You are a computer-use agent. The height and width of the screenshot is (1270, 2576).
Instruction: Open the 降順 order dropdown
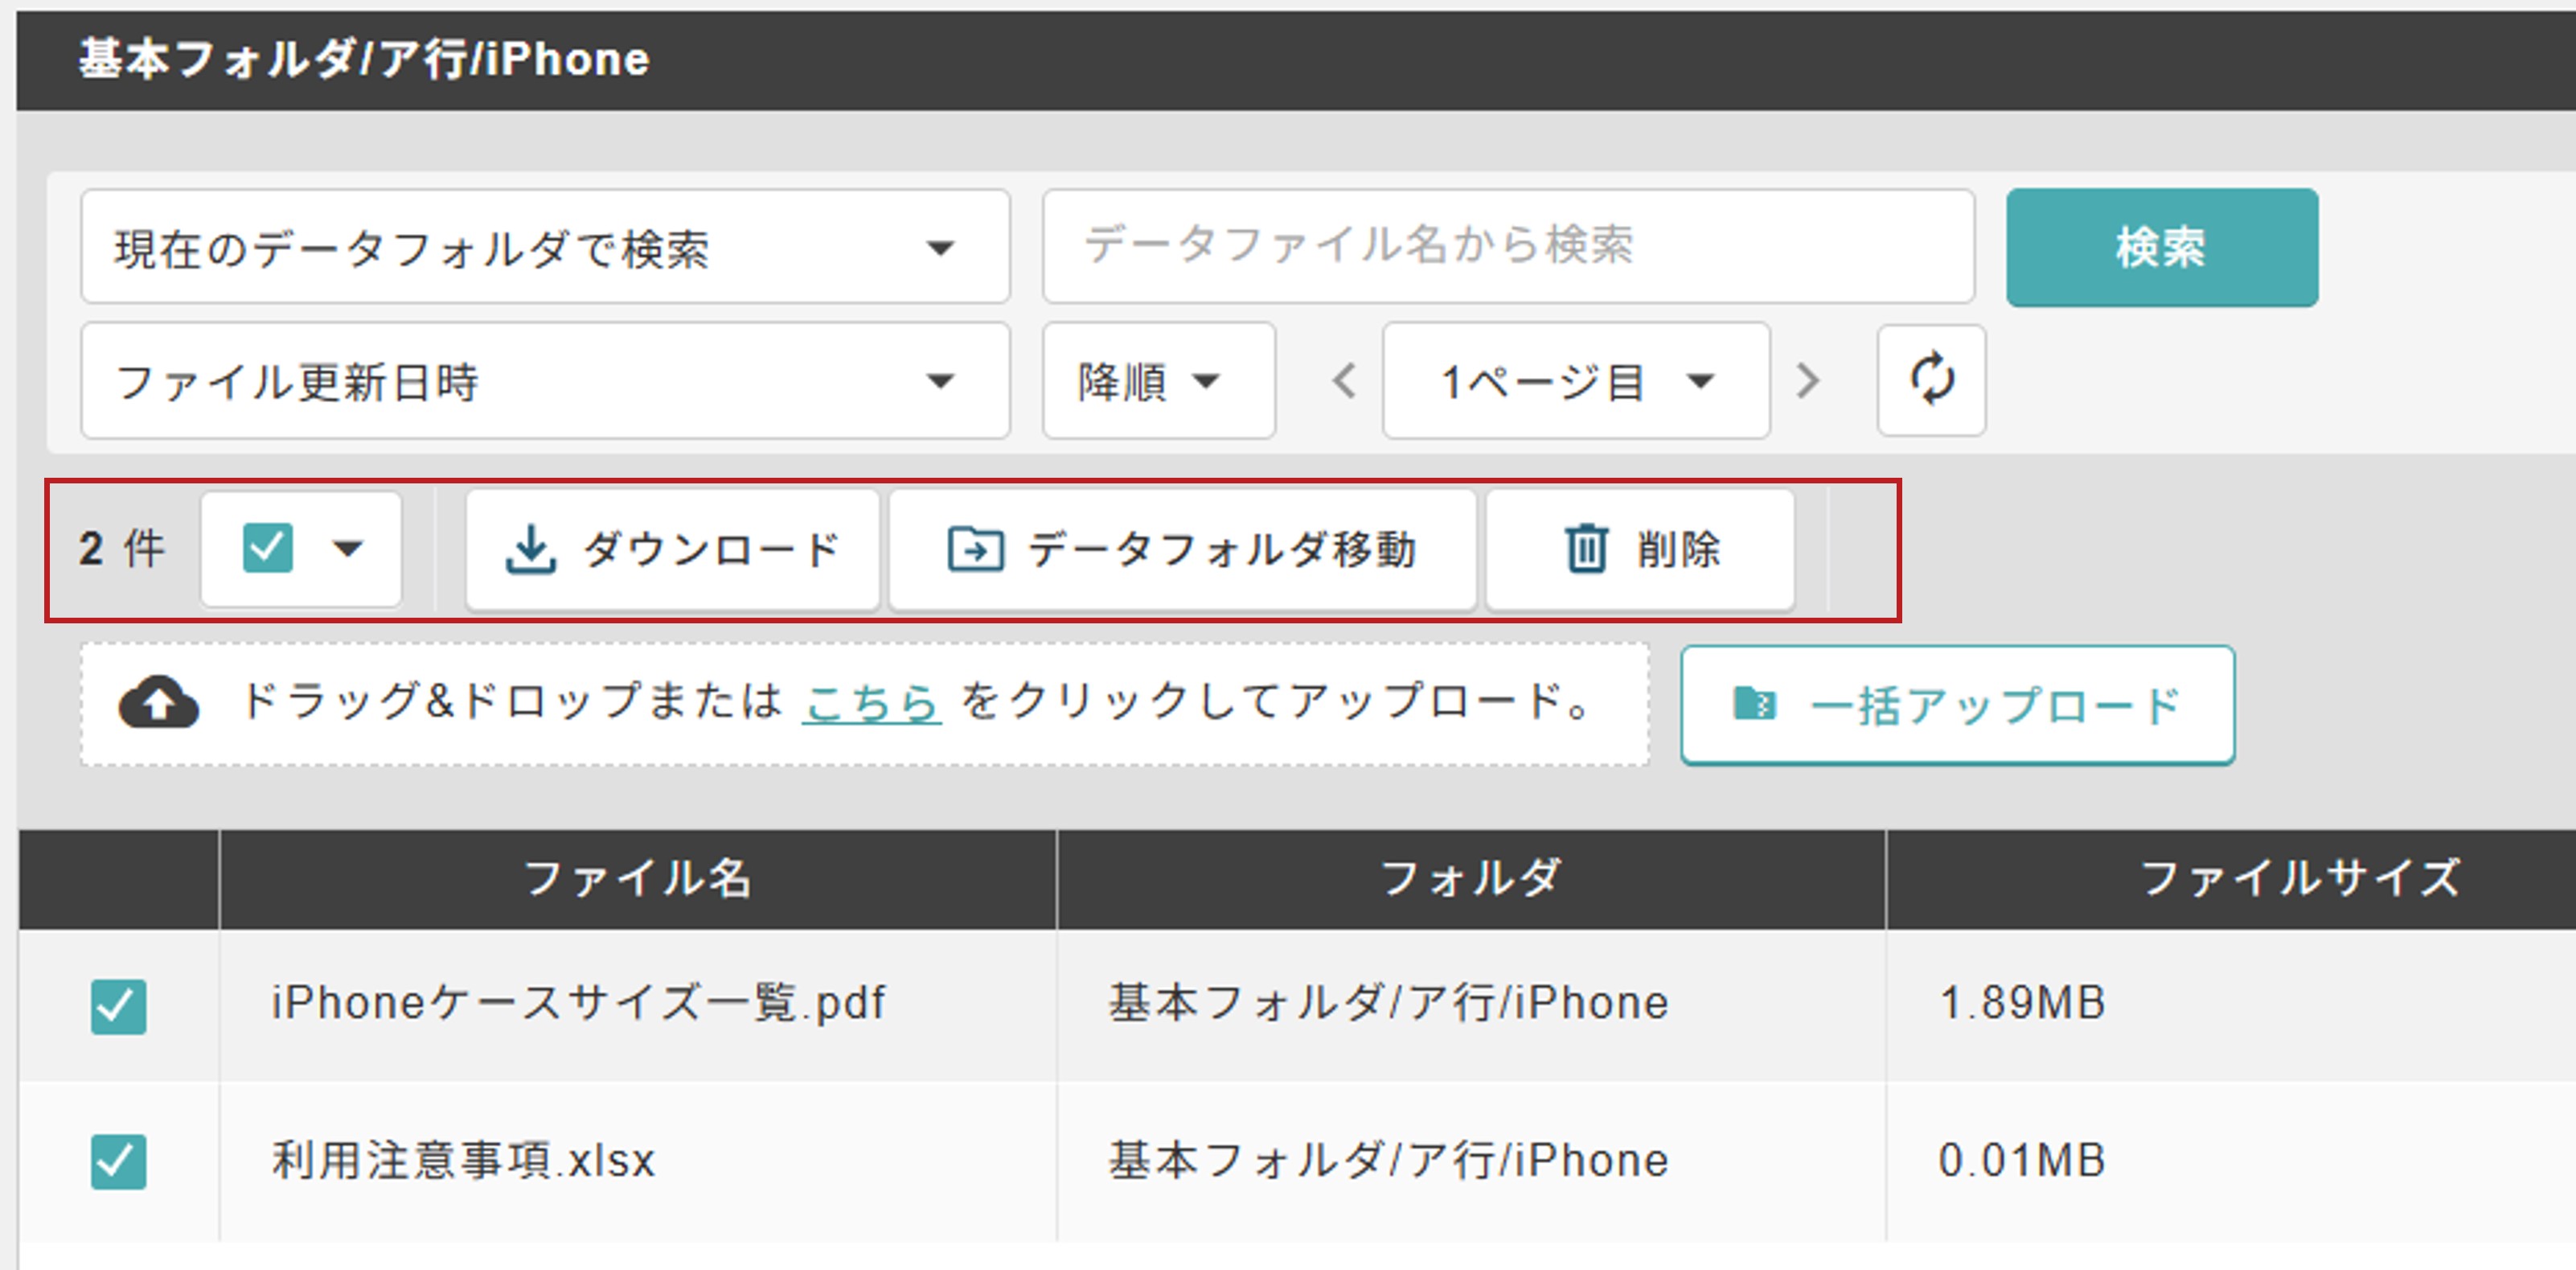(x=1159, y=381)
